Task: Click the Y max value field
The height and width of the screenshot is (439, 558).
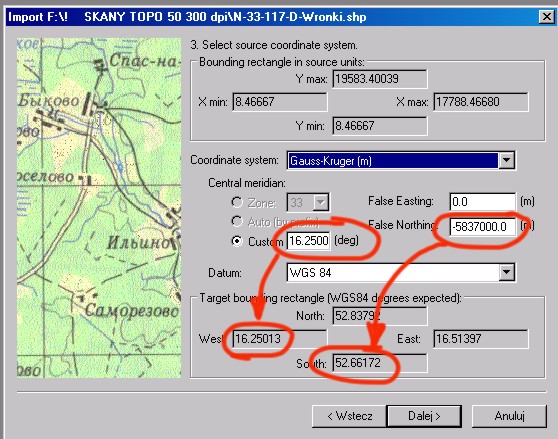Action: pos(380,79)
